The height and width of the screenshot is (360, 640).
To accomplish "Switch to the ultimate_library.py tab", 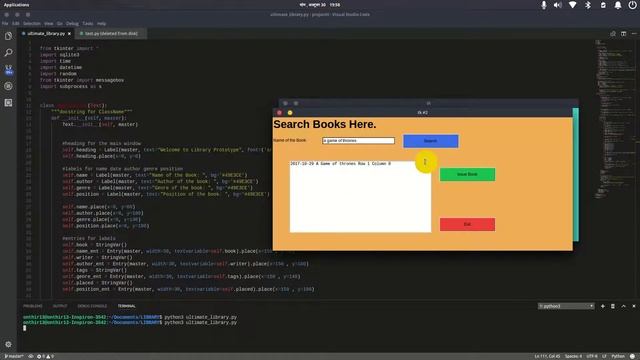I will pos(46,33).
